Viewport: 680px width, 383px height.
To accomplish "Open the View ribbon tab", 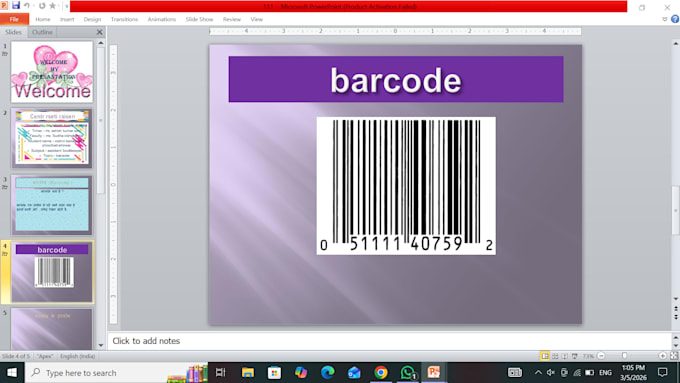I will pos(256,19).
